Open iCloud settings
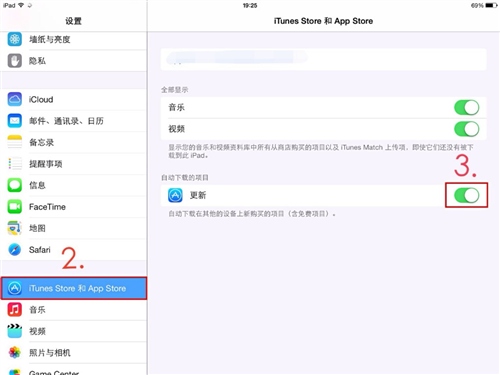The height and width of the screenshot is (375, 500). tap(73, 99)
